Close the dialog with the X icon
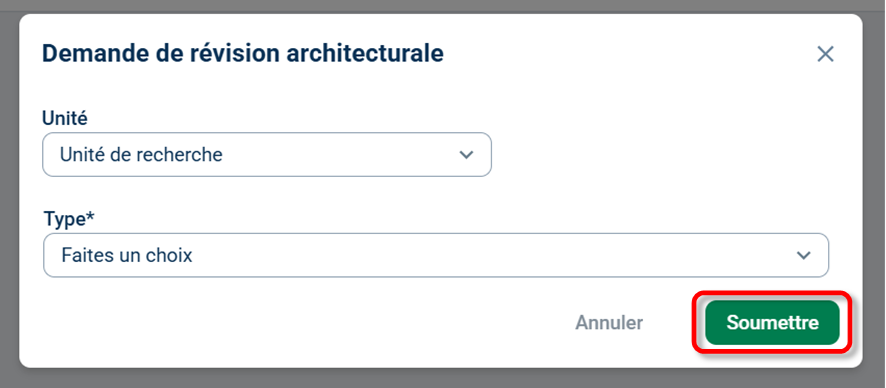 pyautogui.click(x=826, y=54)
